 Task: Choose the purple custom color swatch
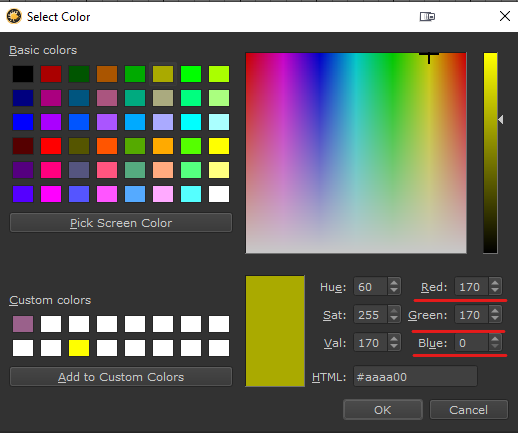23,324
